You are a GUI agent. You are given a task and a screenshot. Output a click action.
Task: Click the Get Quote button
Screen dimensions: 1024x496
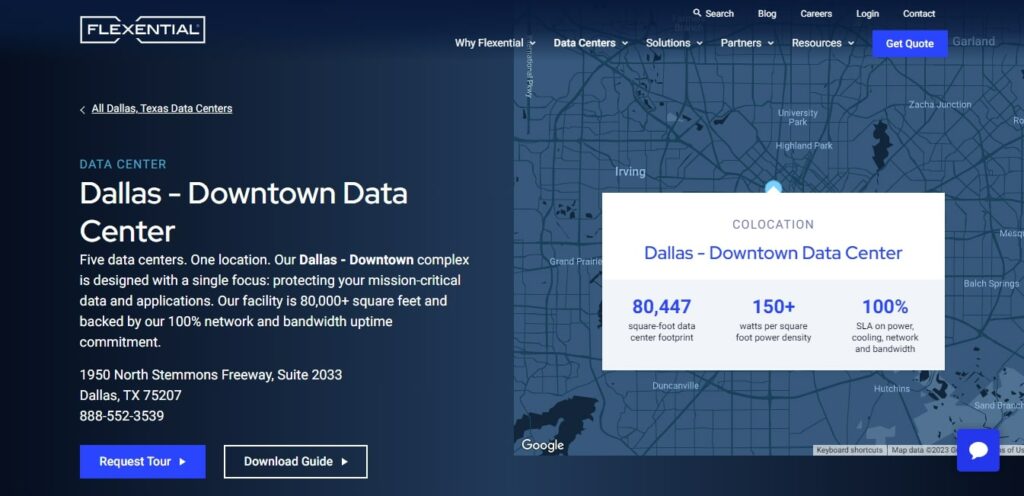[910, 44]
